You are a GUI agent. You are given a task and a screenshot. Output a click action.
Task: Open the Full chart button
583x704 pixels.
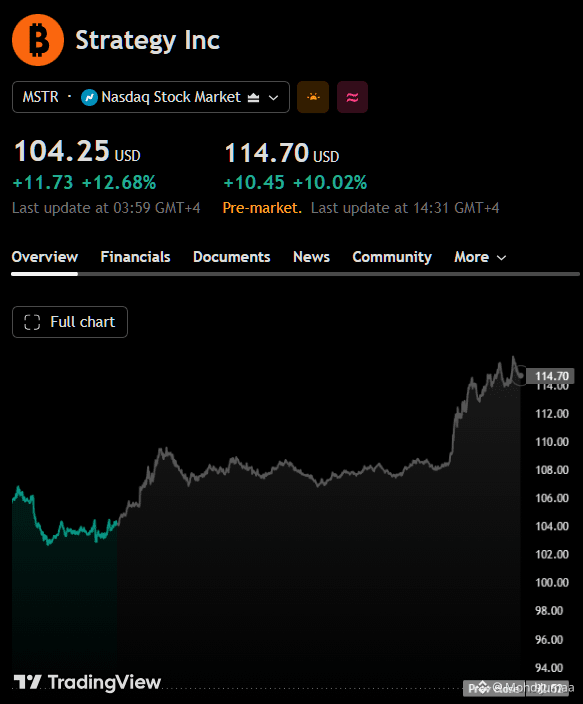pyautogui.click(x=70, y=322)
